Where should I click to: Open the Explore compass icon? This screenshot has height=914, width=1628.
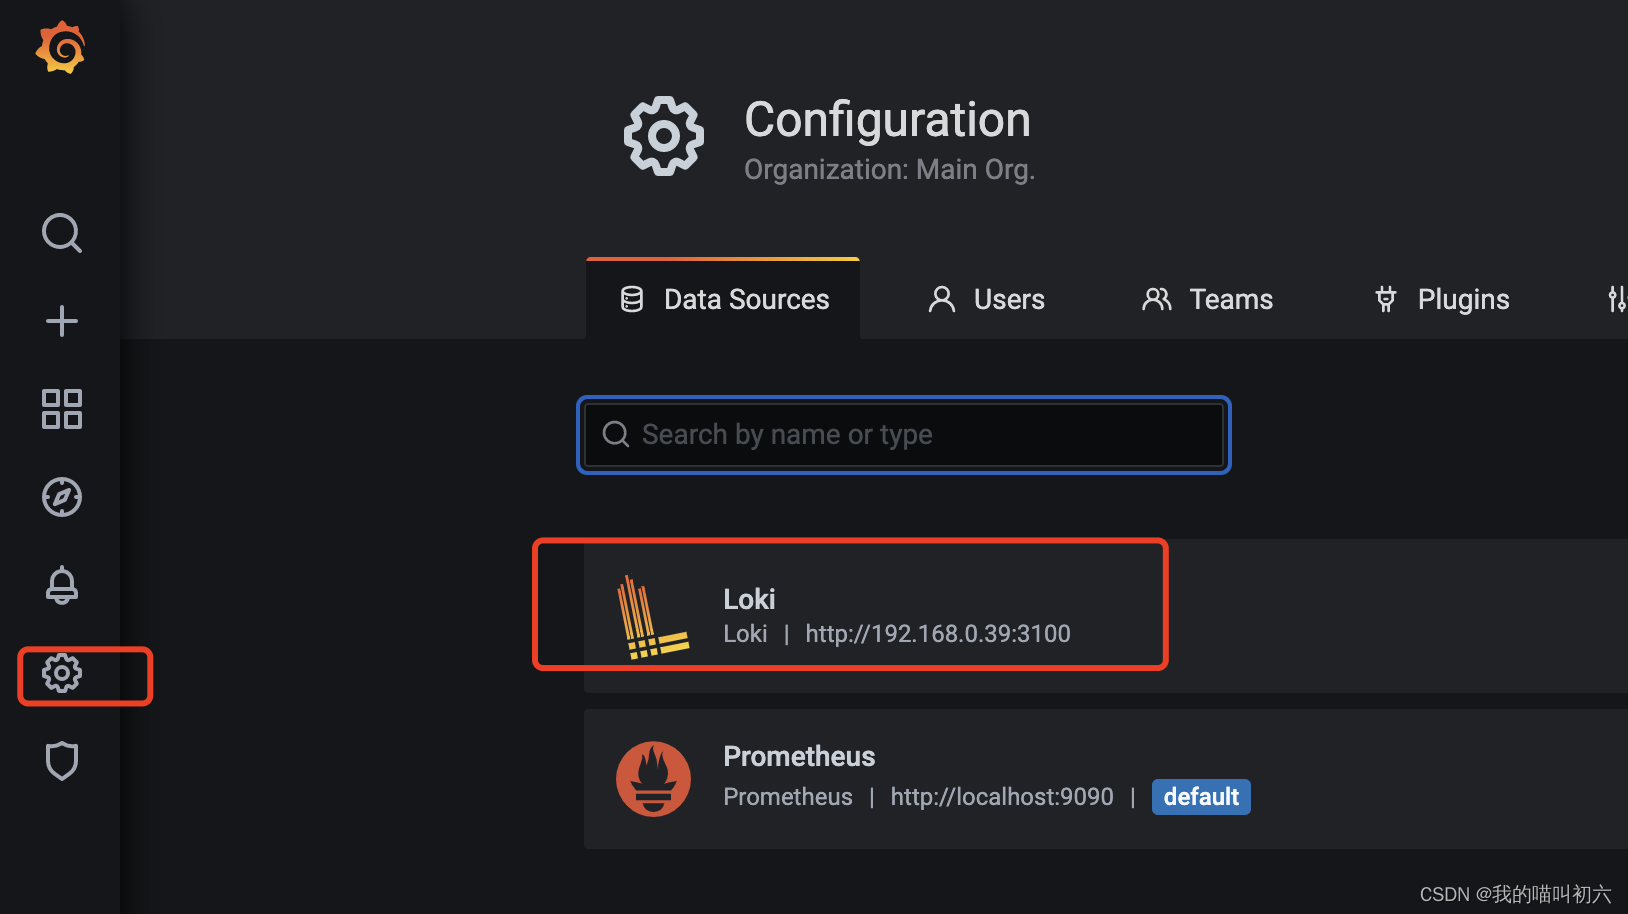point(62,497)
